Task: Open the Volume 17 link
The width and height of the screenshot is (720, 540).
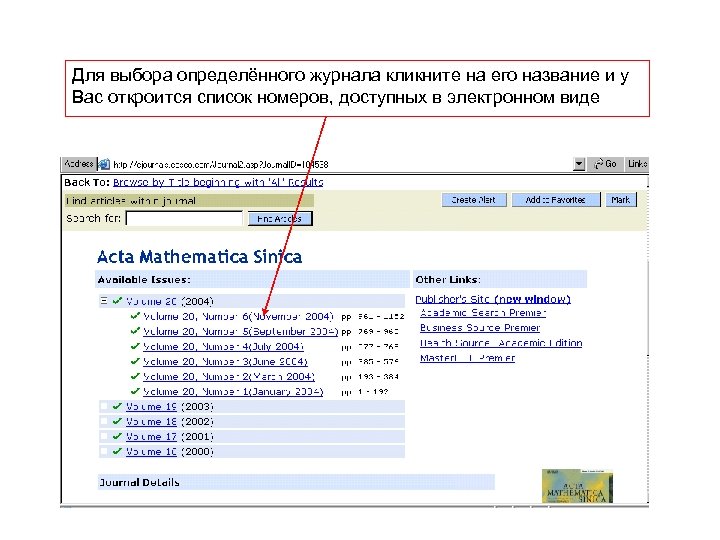Action: click(x=151, y=437)
